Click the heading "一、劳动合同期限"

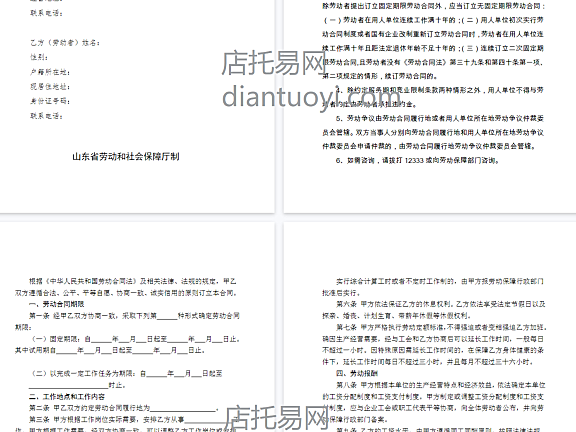(57, 304)
